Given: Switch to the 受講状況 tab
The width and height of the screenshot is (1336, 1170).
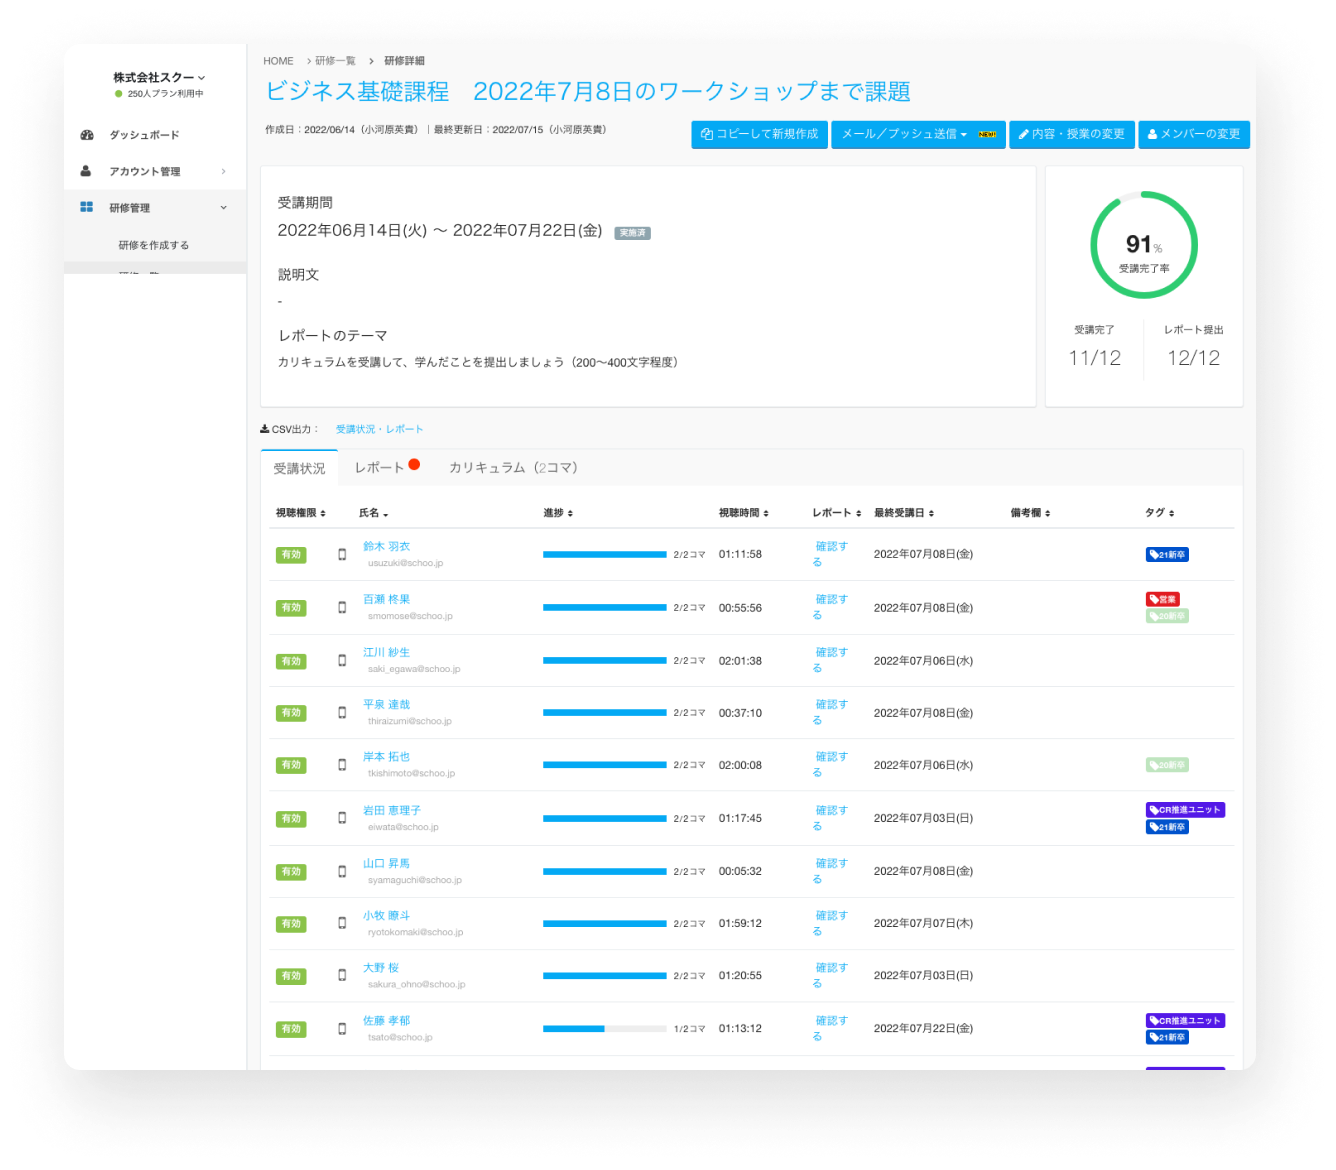Looking at the screenshot, I should pyautogui.click(x=299, y=468).
